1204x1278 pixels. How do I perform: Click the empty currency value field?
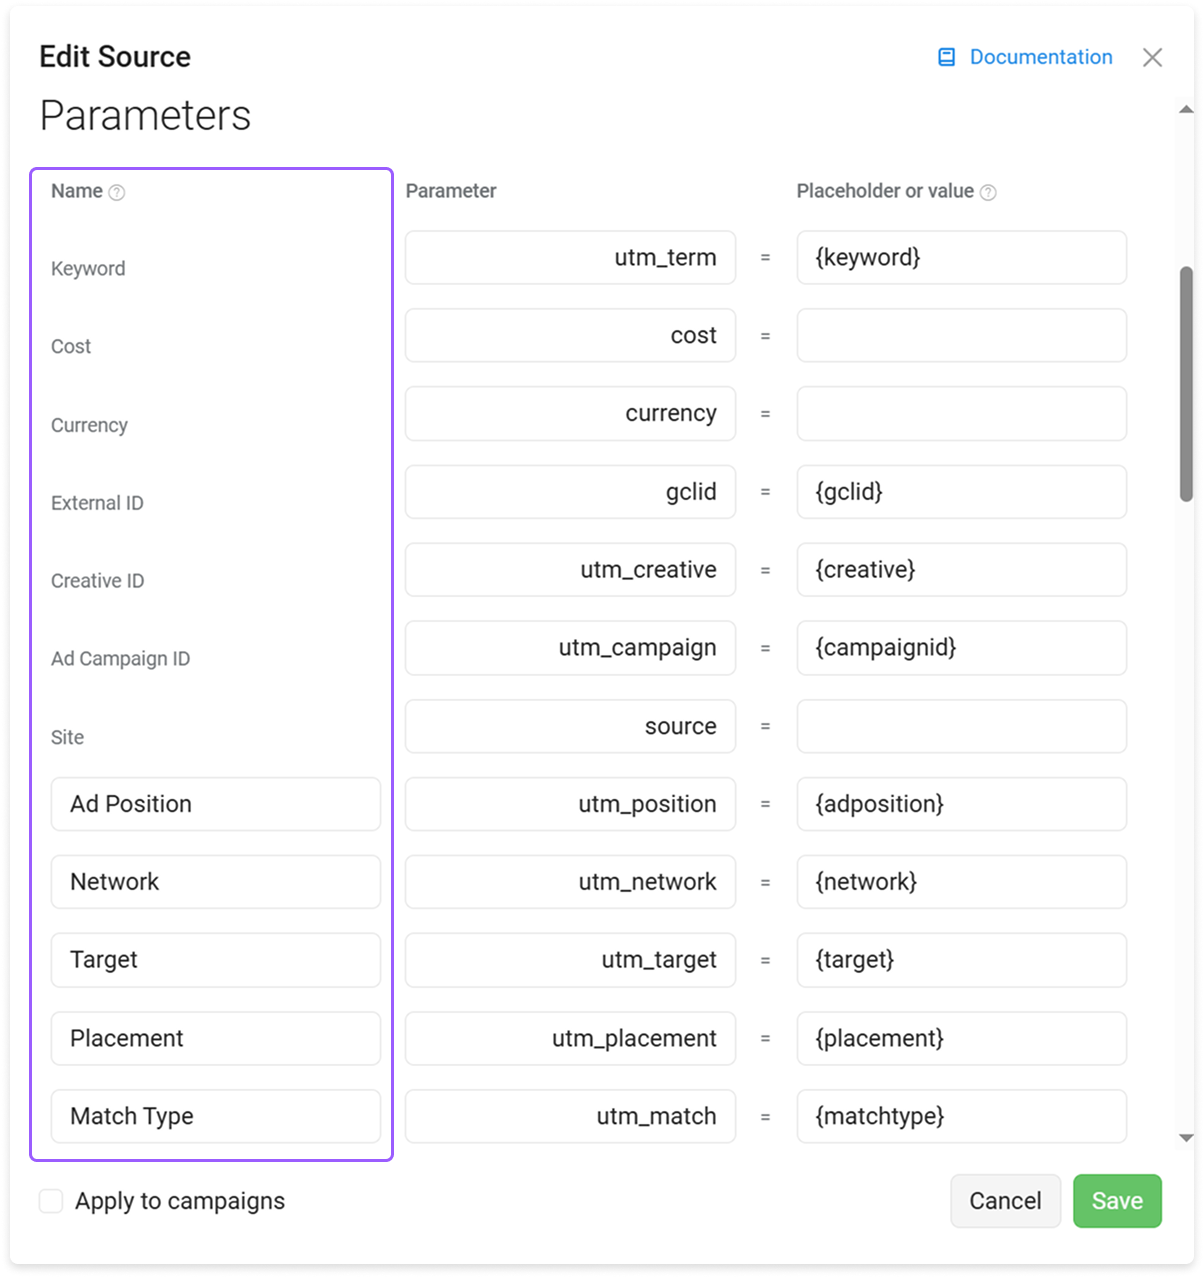click(961, 413)
